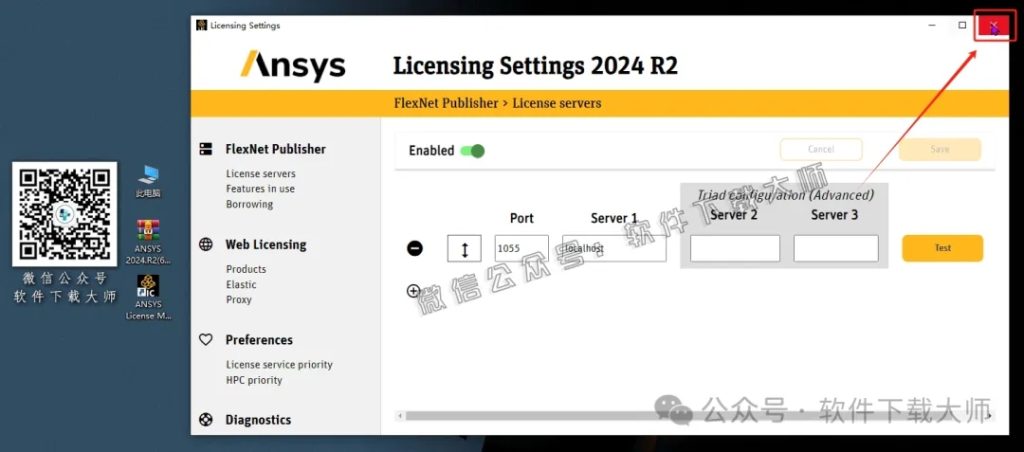Image resolution: width=1024 pixels, height=452 pixels.
Task: Click the scrollbar right arrow
Action: tap(989, 415)
